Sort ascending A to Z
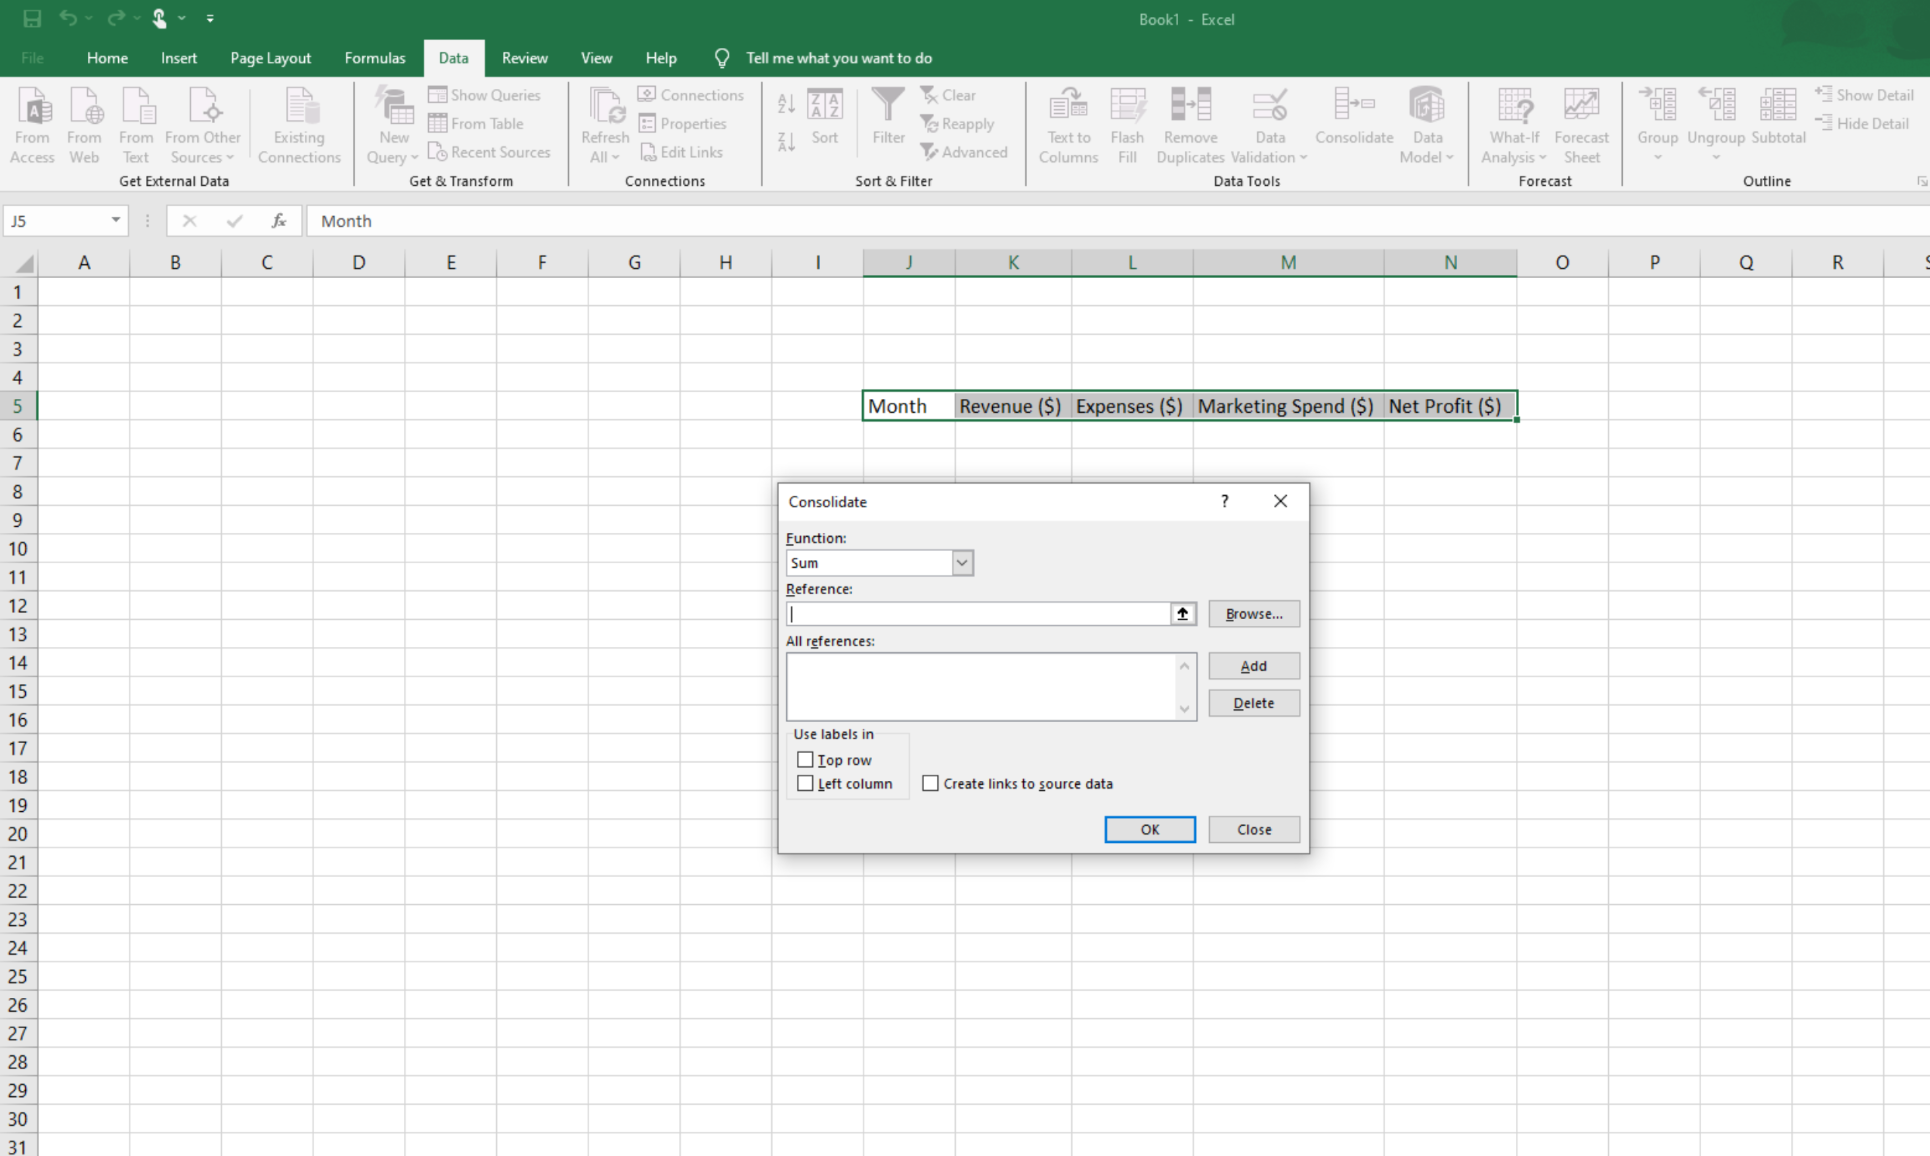Viewport: 1930px width, 1156px height. click(787, 104)
